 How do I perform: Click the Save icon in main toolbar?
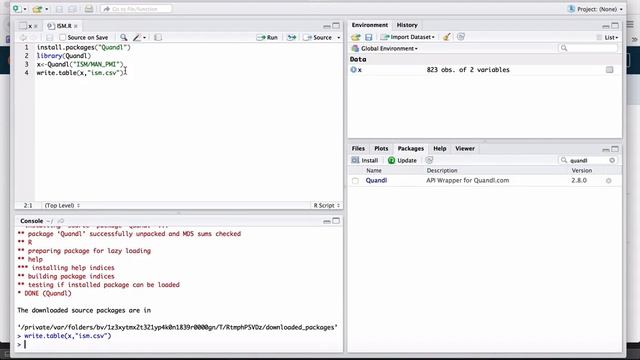coord(60,9)
